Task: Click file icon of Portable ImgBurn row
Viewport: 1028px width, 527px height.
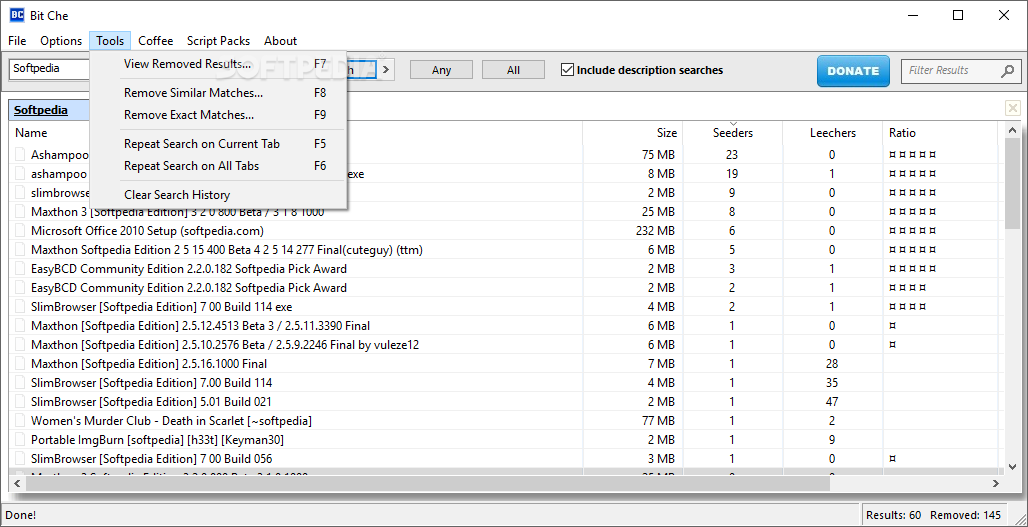Action: 20,440
